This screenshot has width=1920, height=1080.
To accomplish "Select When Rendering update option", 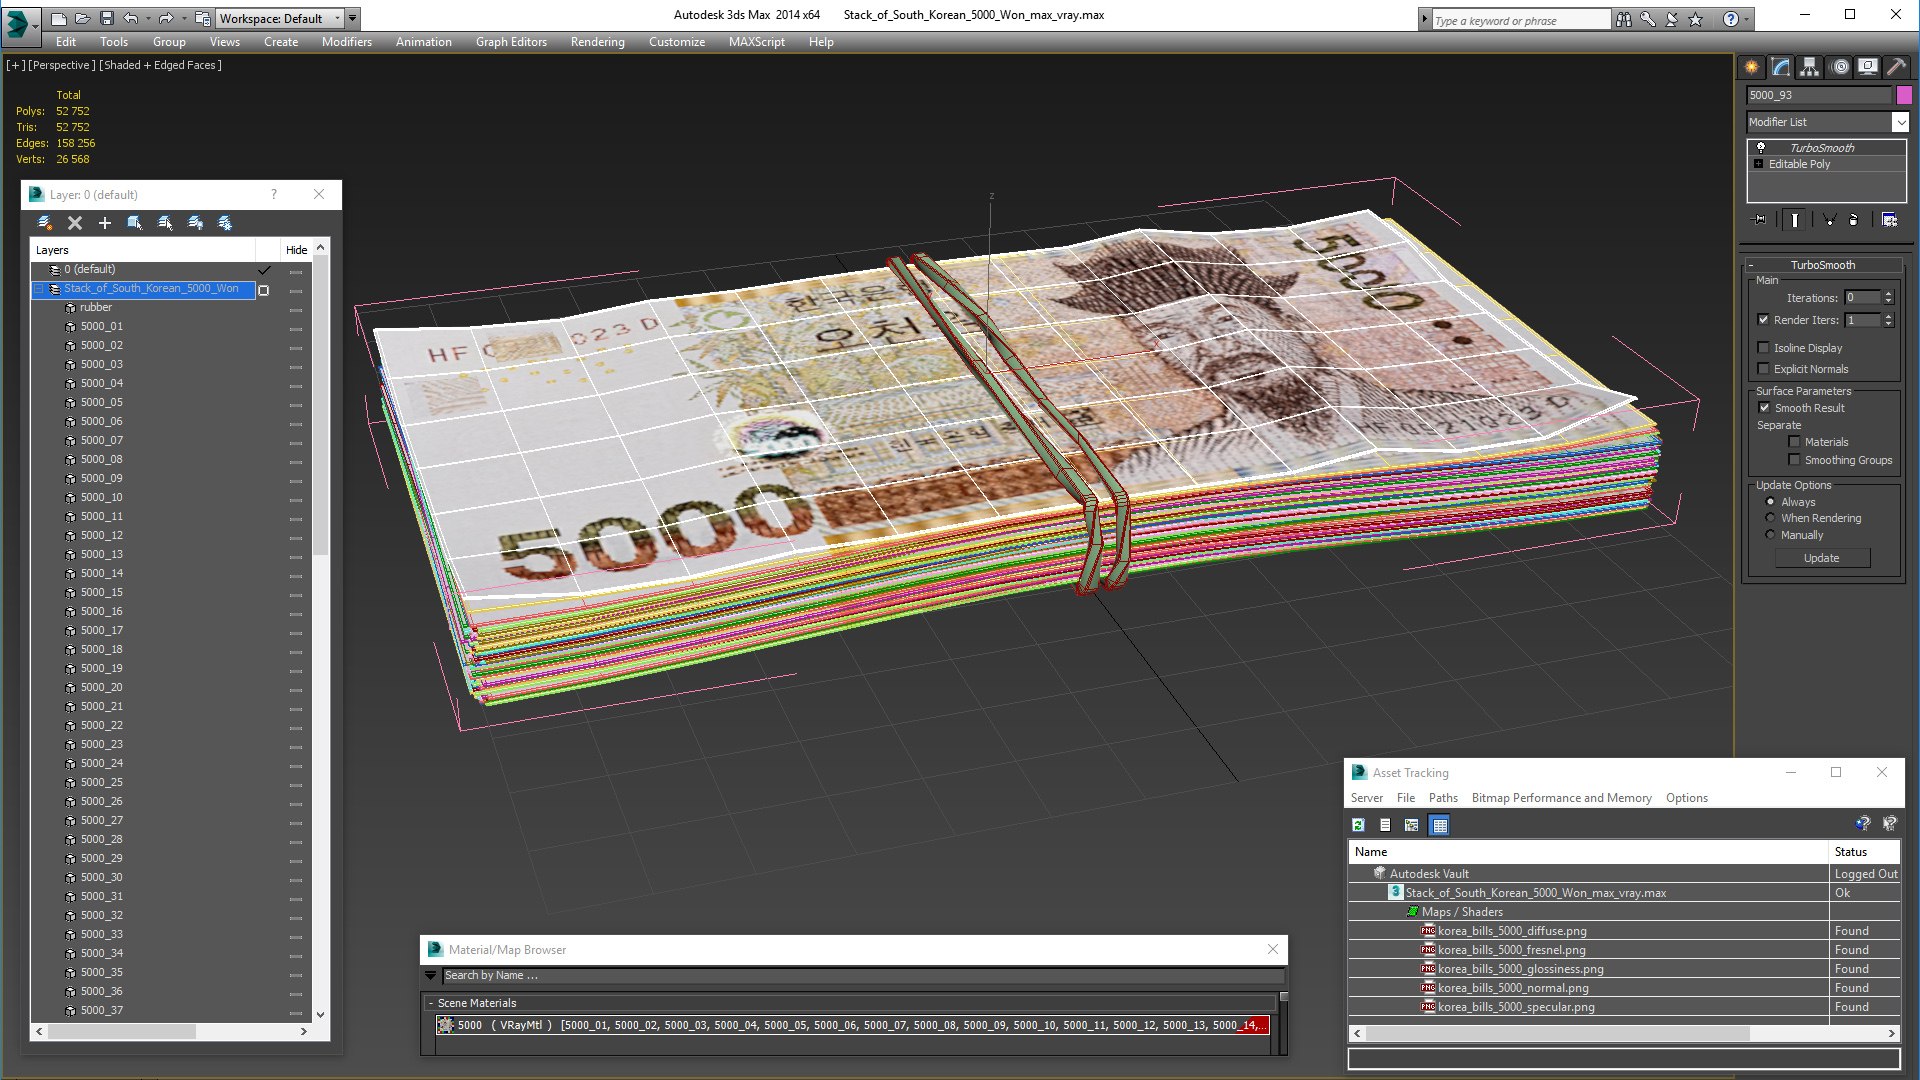I will (1770, 518).
